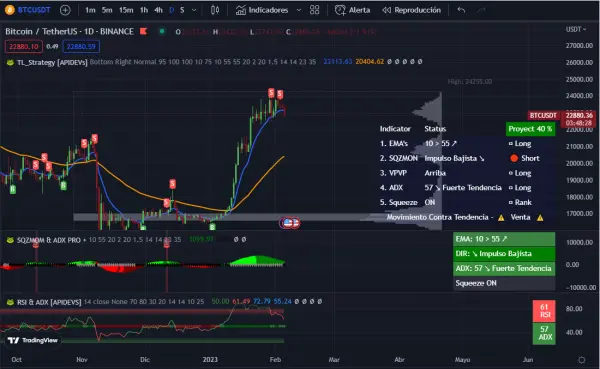Click the red flag icon beside BINANCE
The image size is (600, 369).
tap(143, 31)
